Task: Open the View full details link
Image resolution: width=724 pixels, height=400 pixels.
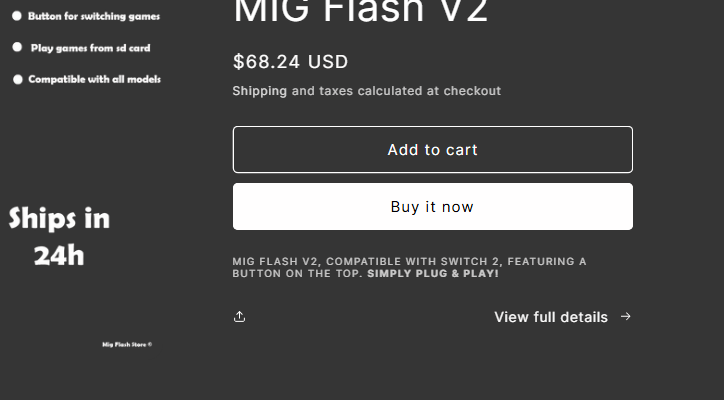Action: pyautogui.click(x=551, y=317)
